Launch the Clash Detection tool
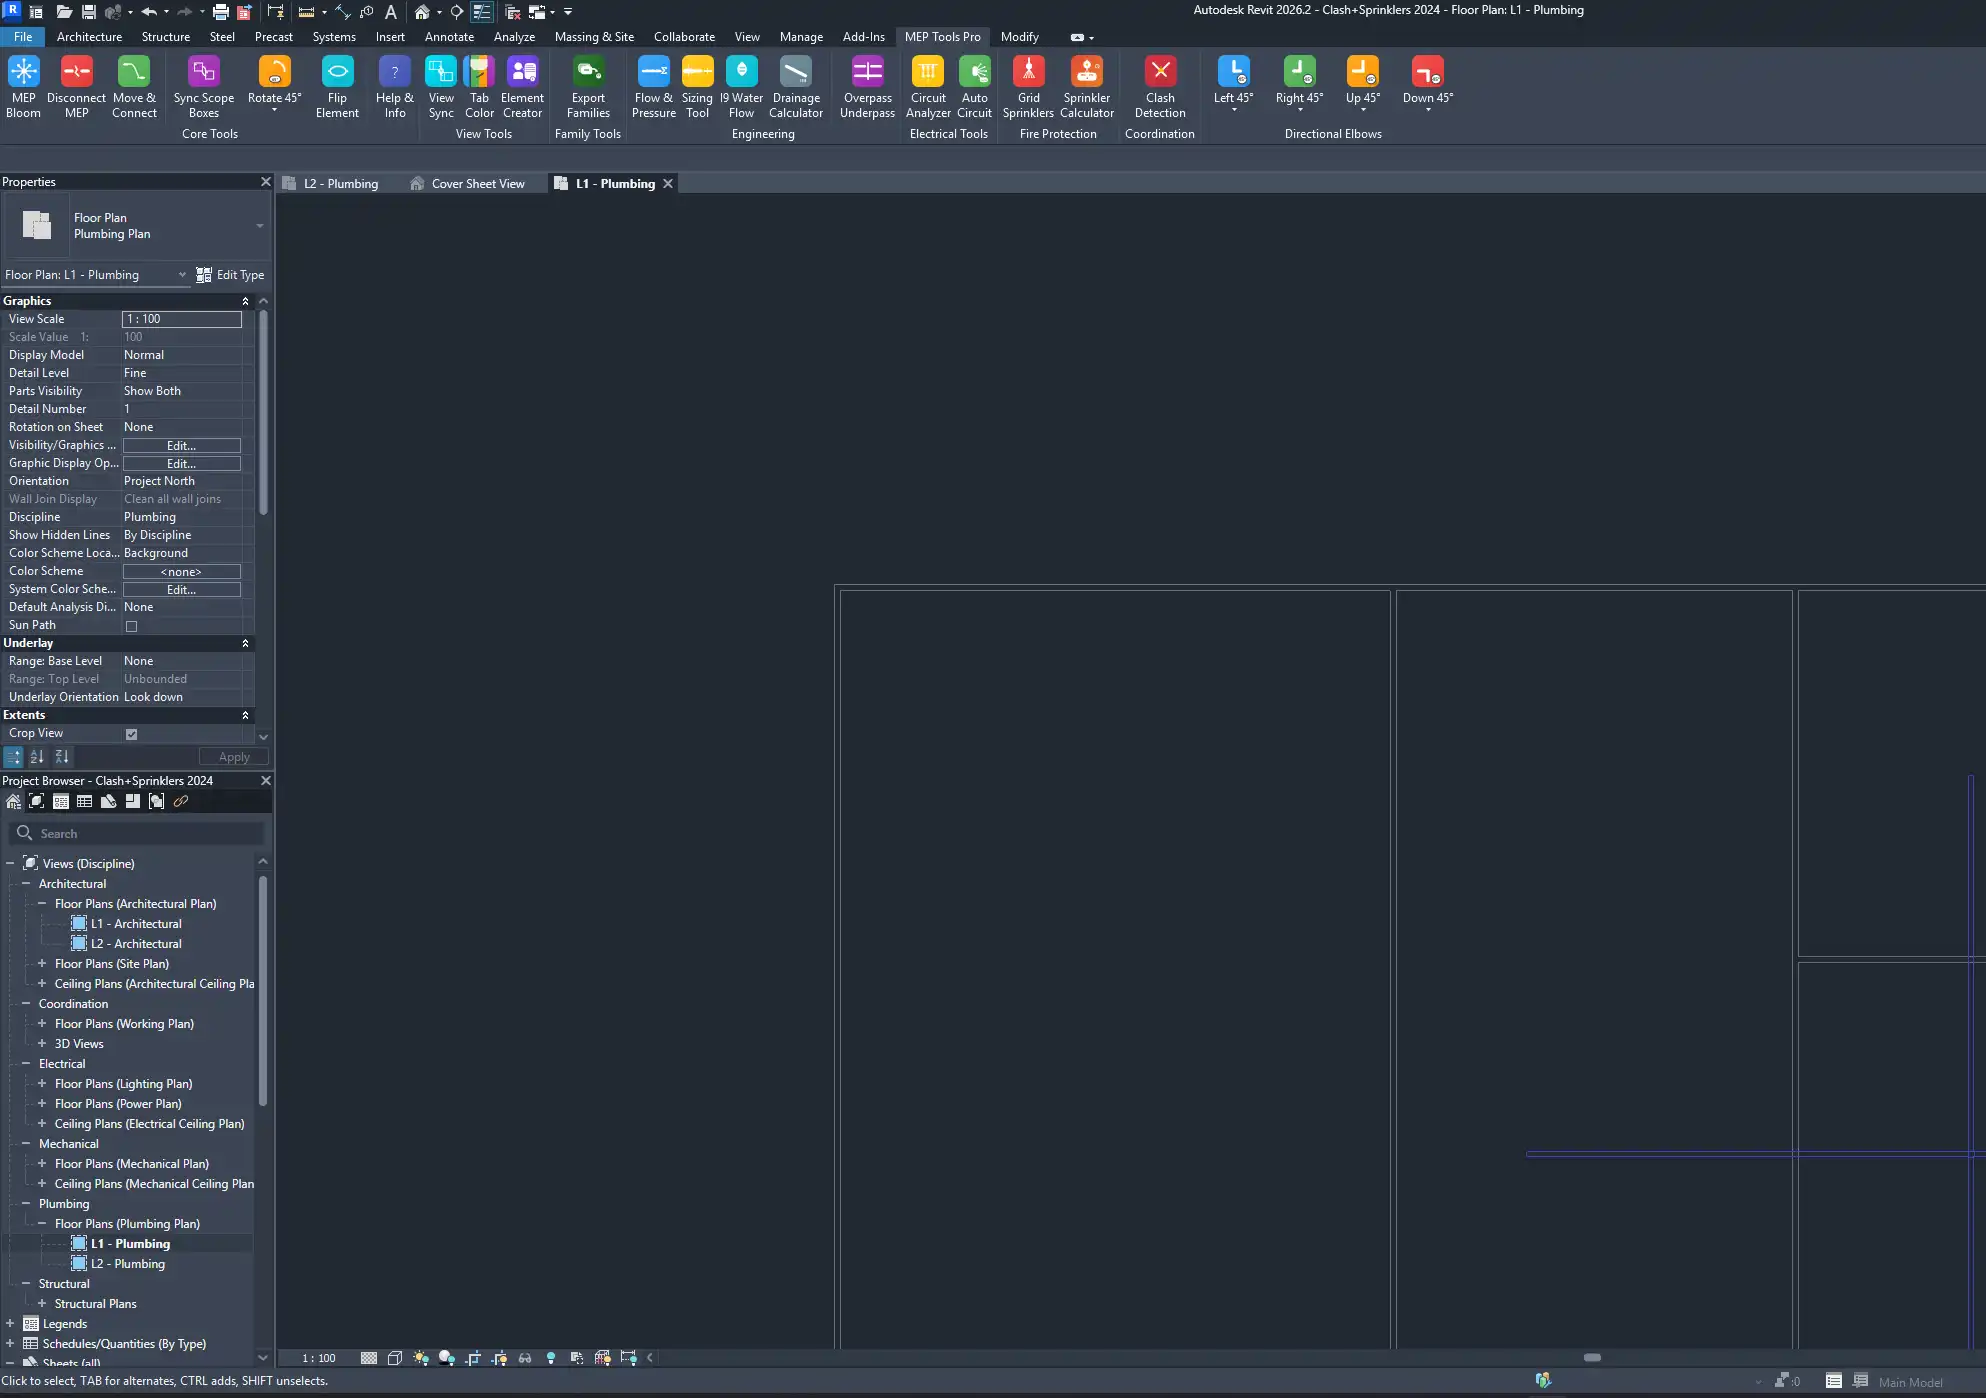Viewport: 1986px width, 1398px height. (1159, 73)
